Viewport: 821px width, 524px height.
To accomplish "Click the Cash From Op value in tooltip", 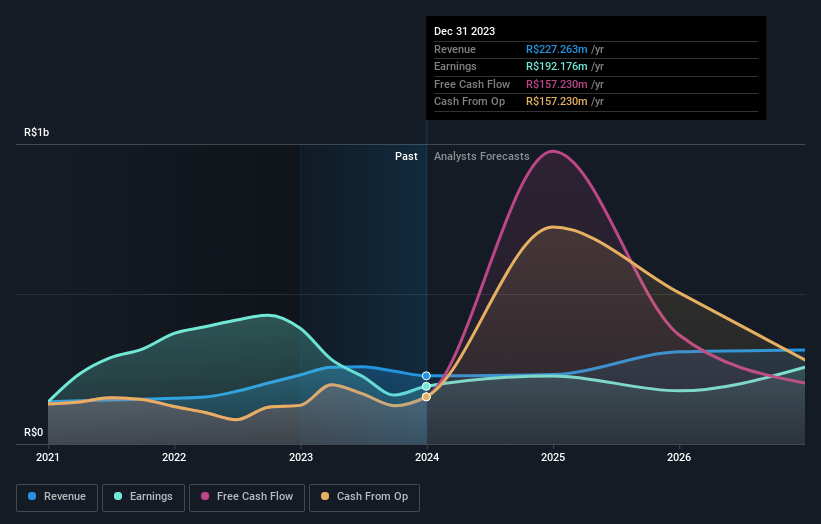I will pos(557,102).
